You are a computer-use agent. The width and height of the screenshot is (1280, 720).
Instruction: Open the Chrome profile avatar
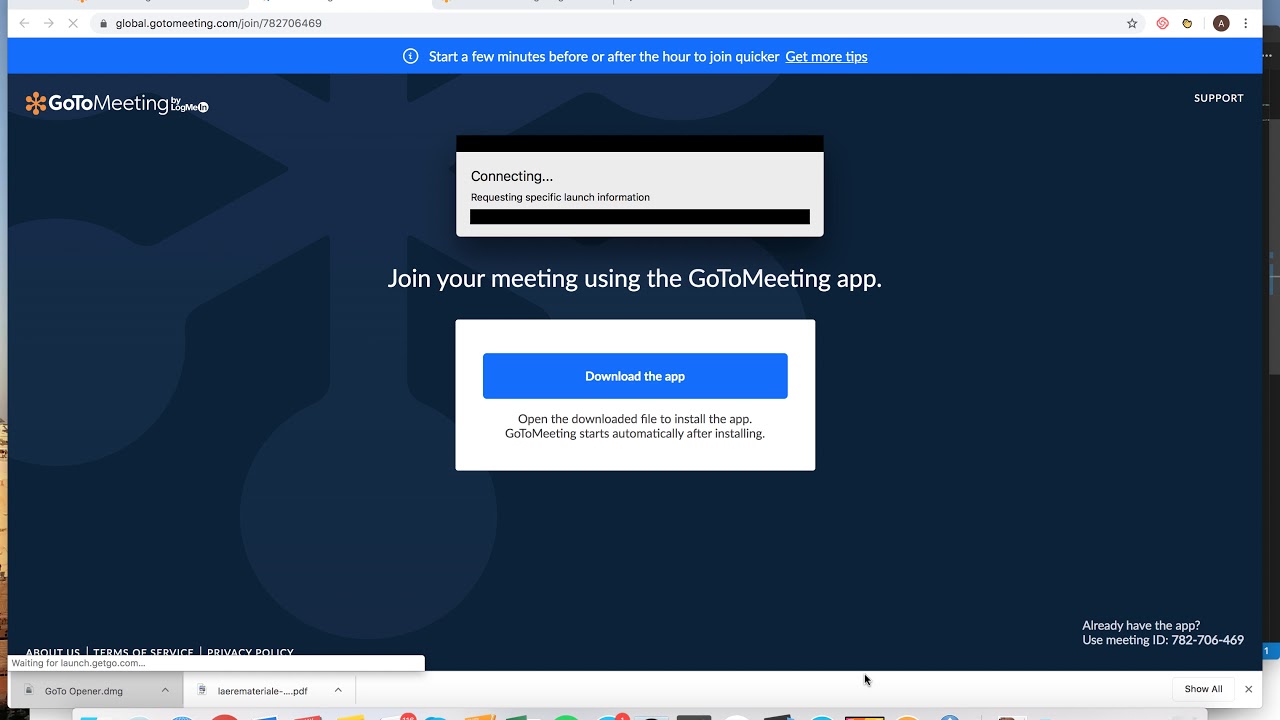click(x=1221, y=23)
